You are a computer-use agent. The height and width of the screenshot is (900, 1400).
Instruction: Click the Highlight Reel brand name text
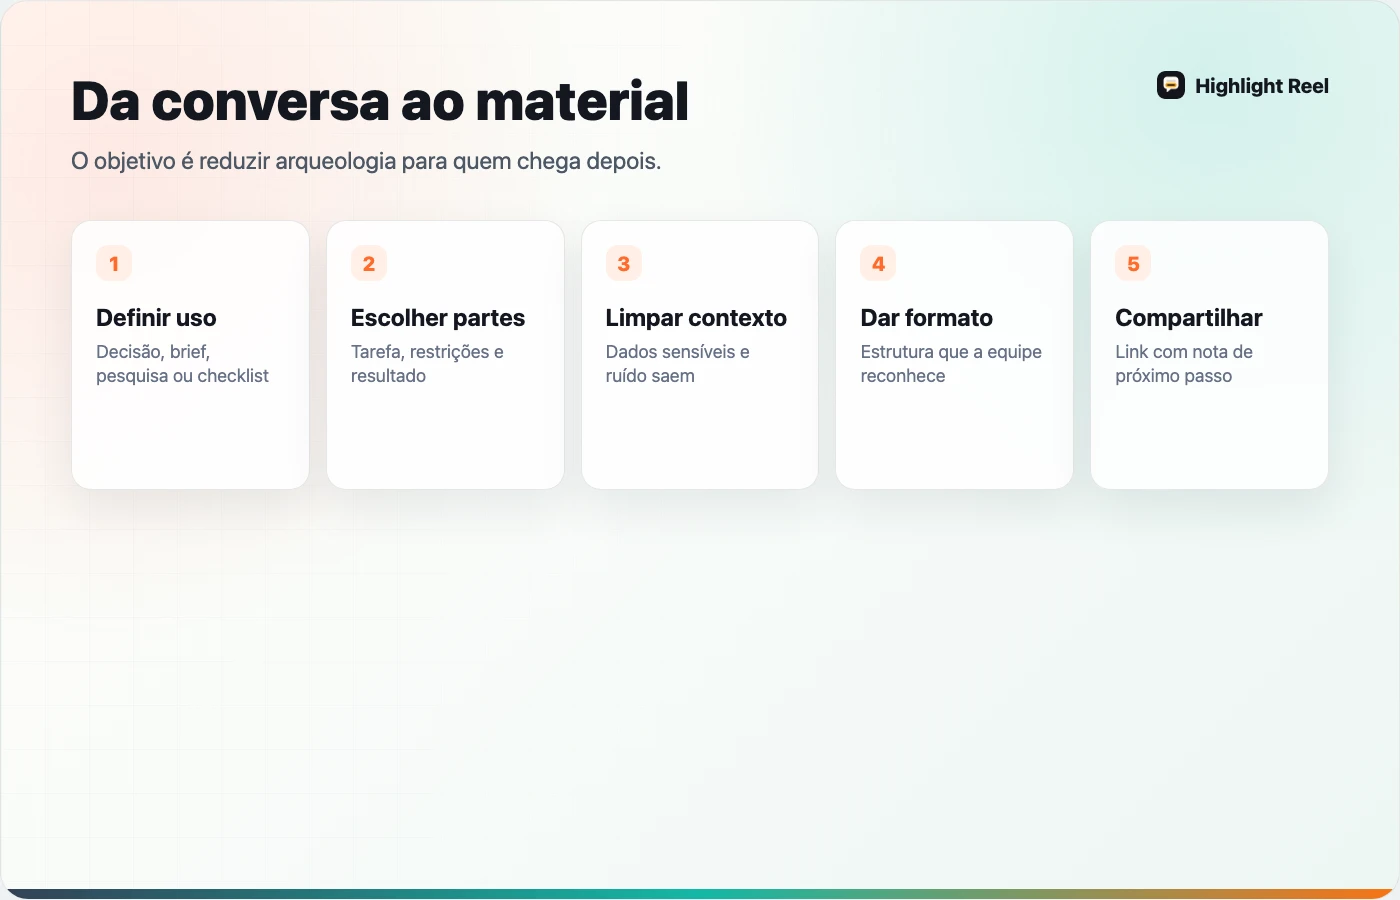1262,86
